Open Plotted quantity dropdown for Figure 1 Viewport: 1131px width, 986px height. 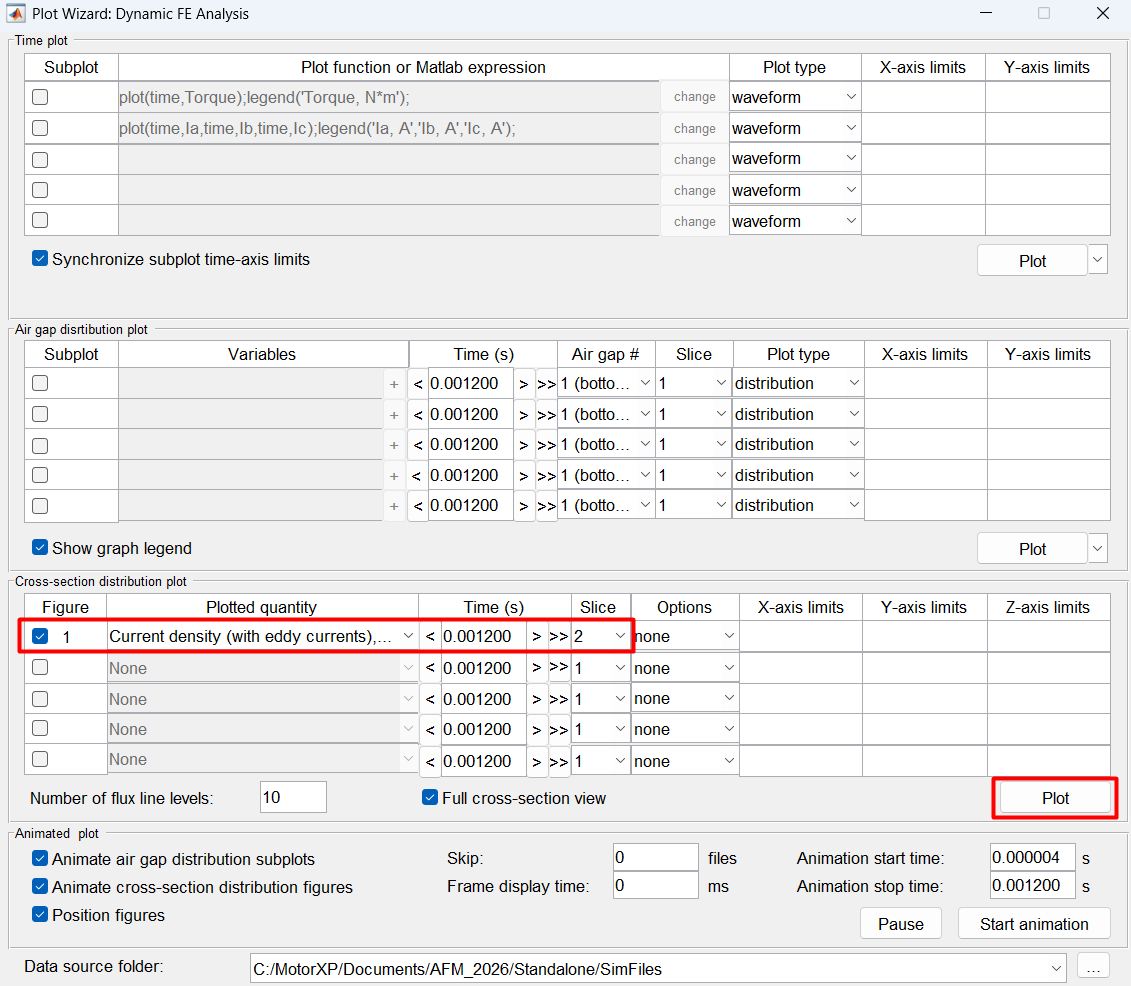coord(263,636)
